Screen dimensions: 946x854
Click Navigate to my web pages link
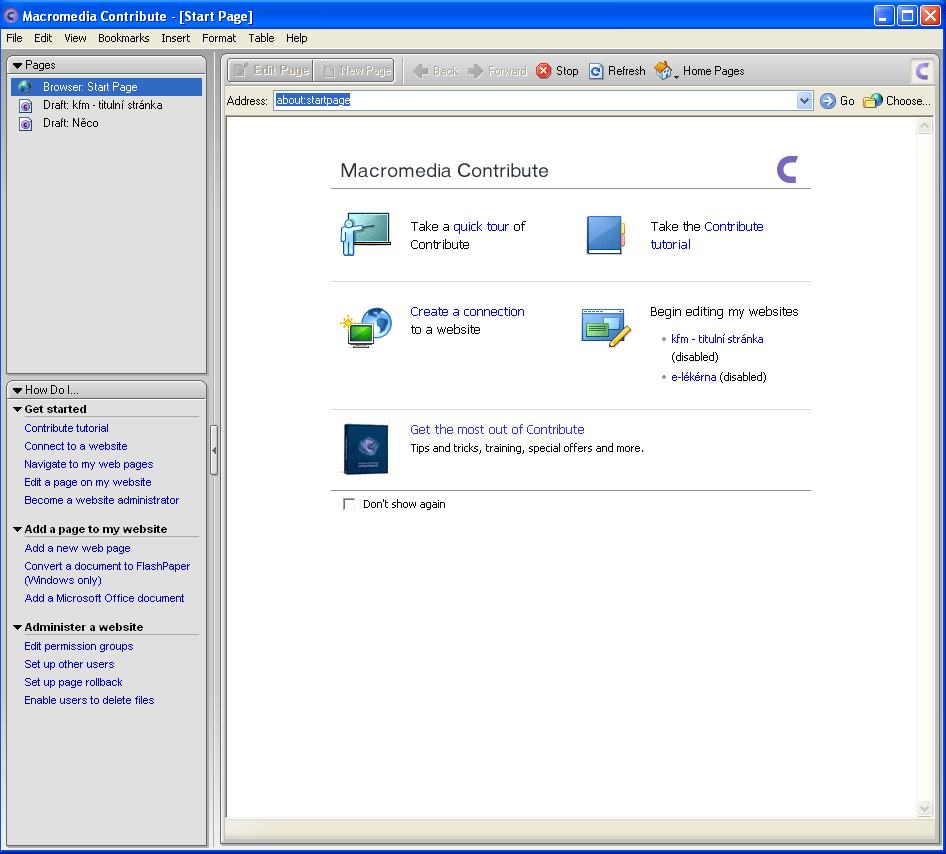(x=89, y=464)
